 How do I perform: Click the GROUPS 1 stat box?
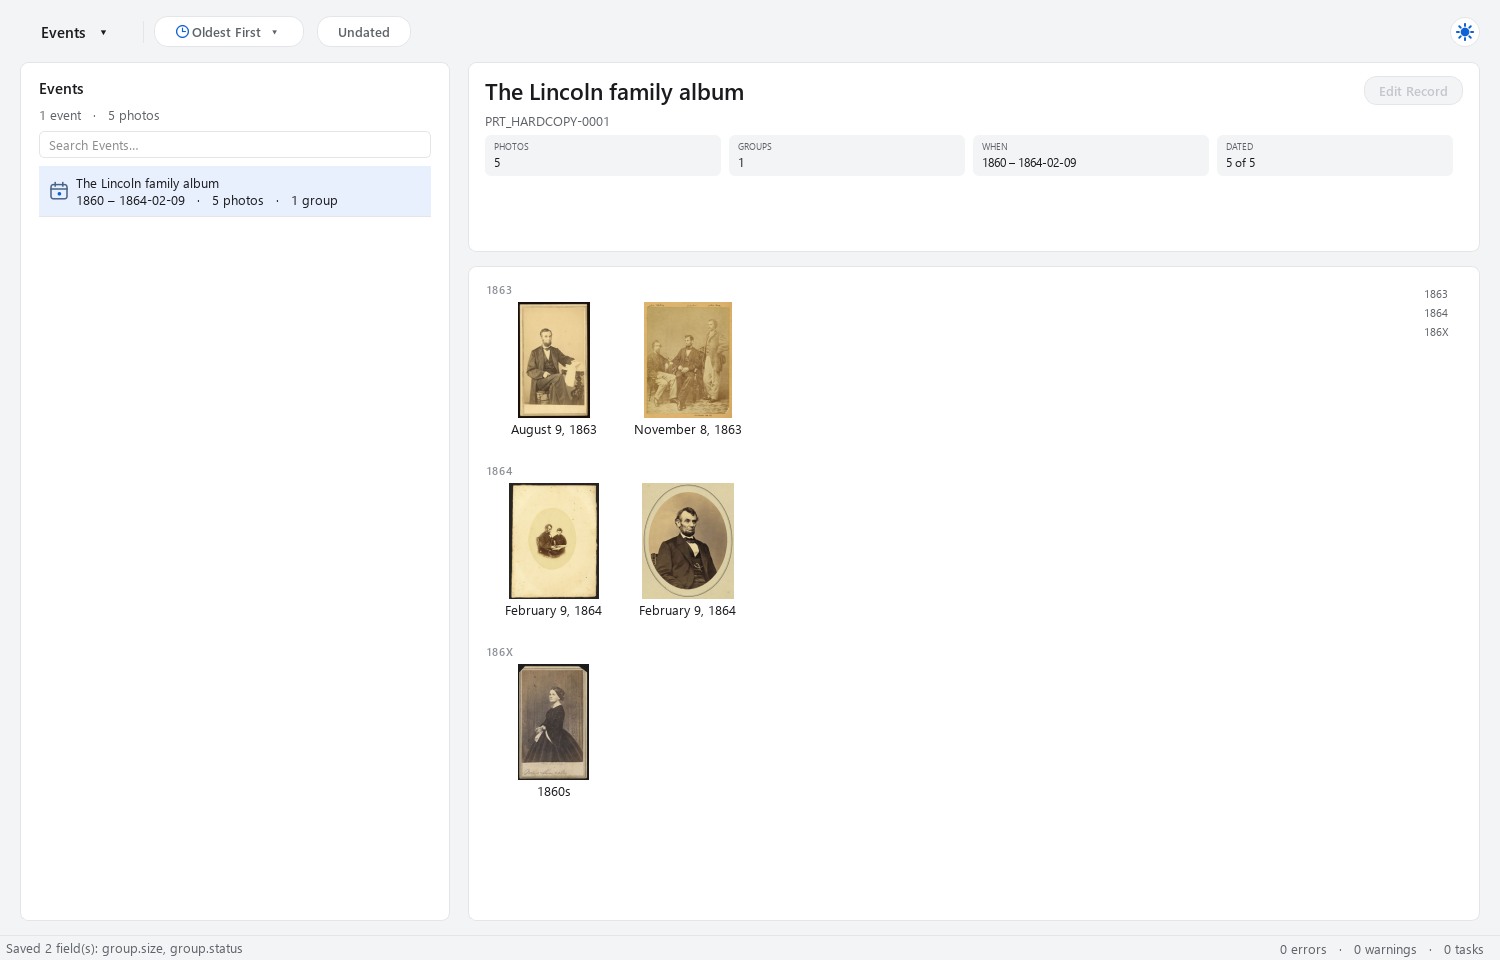[847, 155]
